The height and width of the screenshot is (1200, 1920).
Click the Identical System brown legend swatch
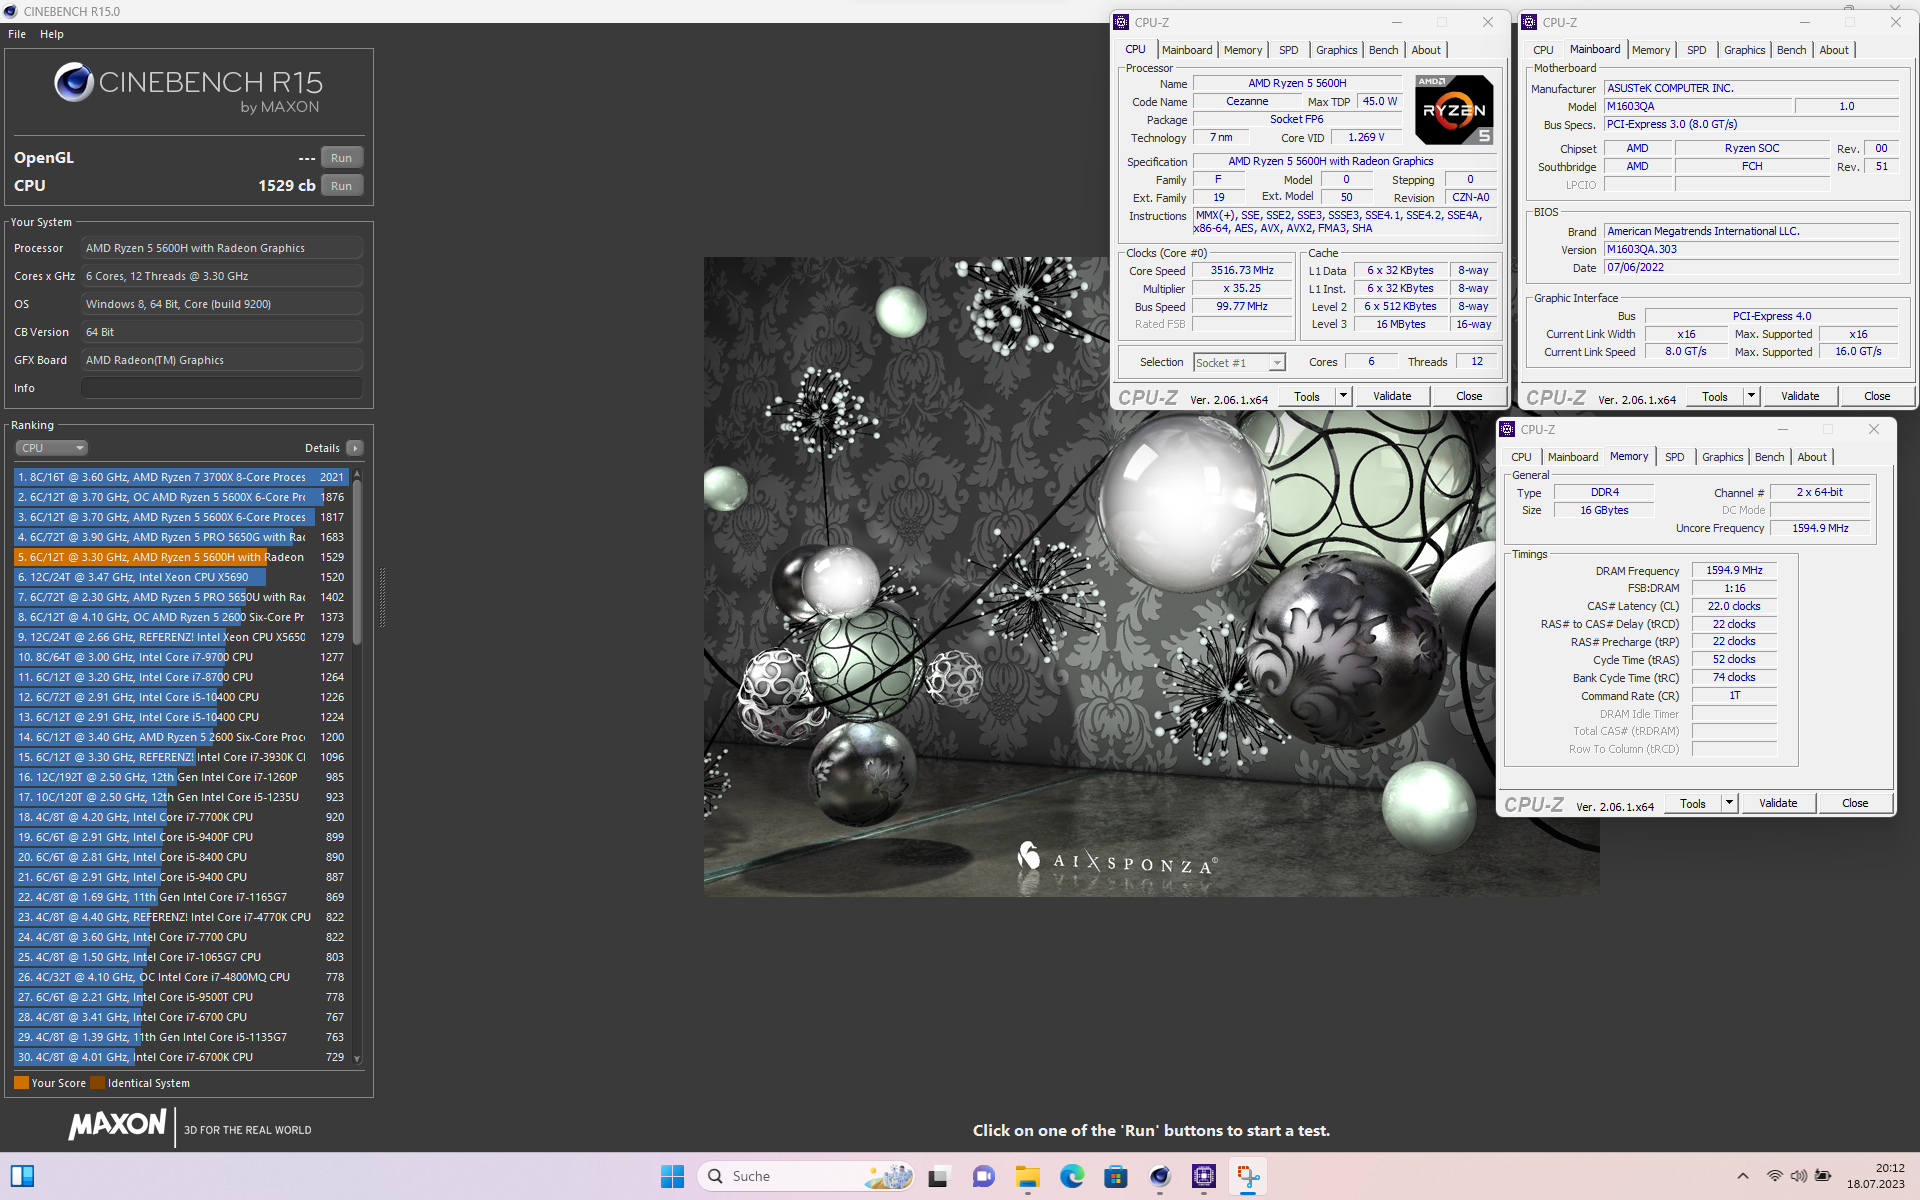click(97, 1083)
